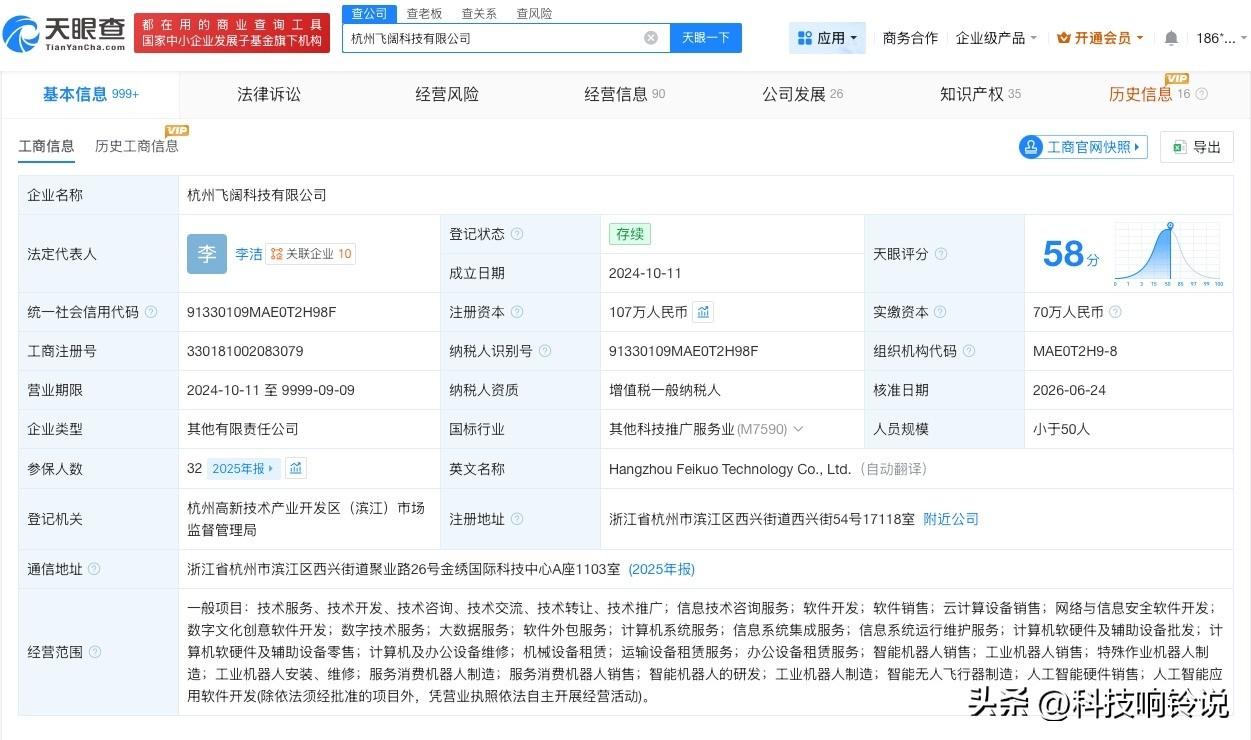1251x740 pixels.
Task: Open the 开通会员 dropdown
Action: pyautogui.click(x=1101, y=38)
